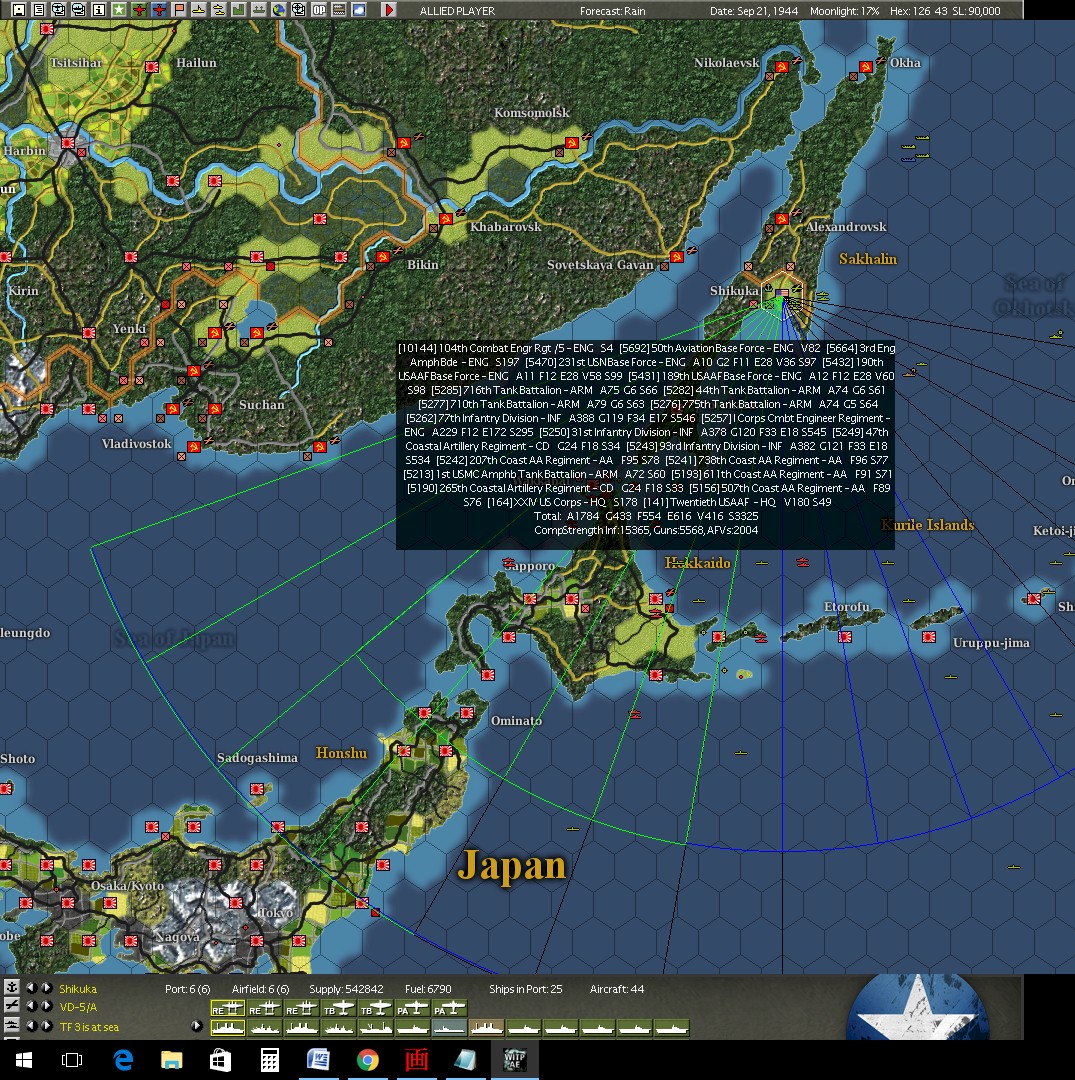The height and width of the screenshot is (1080, 1075).
Task: Click the anchor base icon beside Shikuka
Action: 11,987
